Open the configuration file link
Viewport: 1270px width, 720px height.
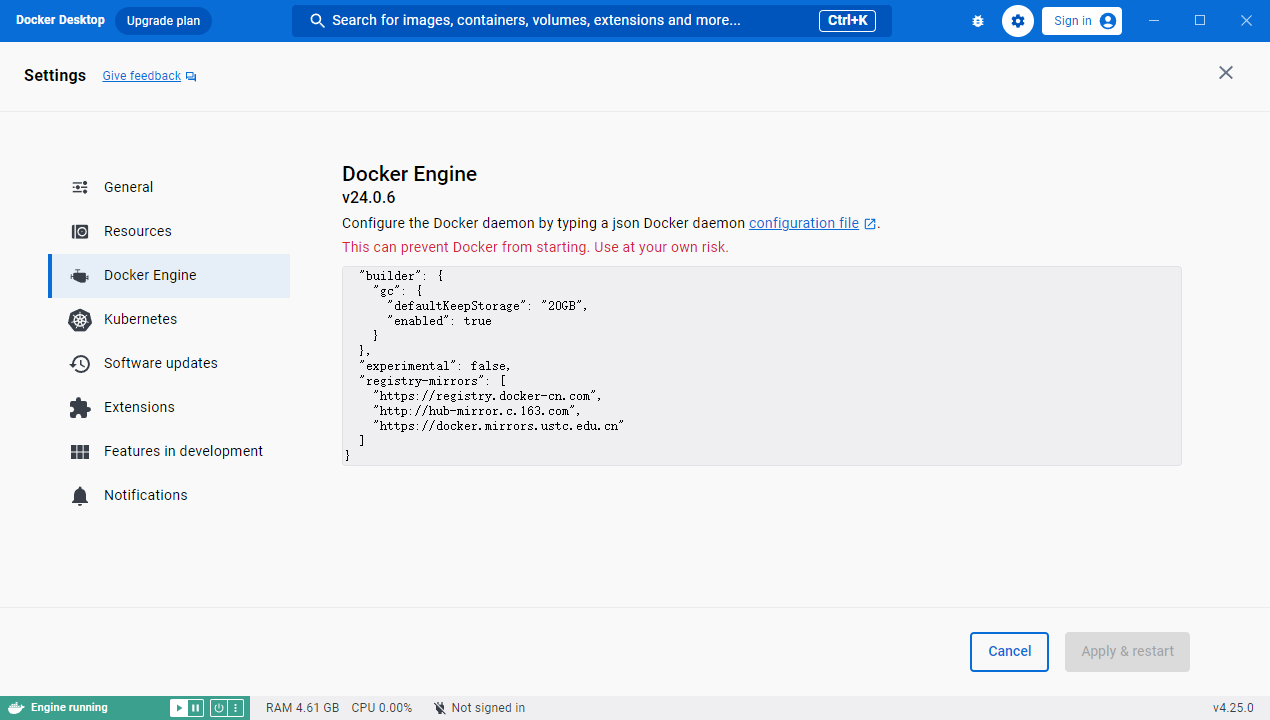[x=804, y=223]
